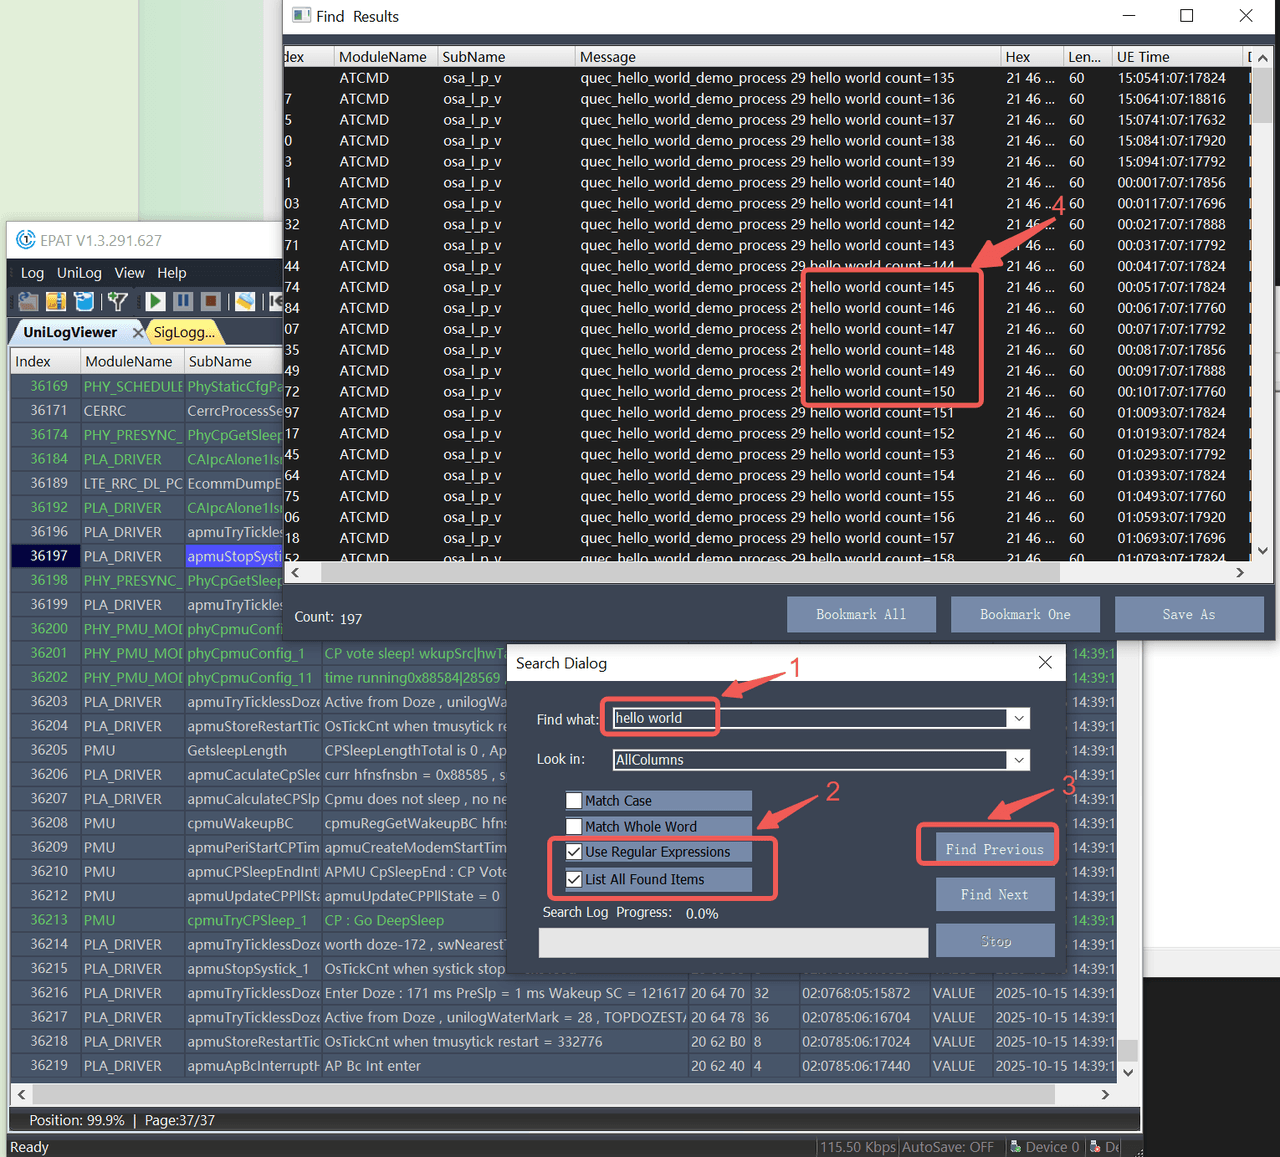
Task: Stop logging with the brown stop icon
Action: (x=210, y=301)
